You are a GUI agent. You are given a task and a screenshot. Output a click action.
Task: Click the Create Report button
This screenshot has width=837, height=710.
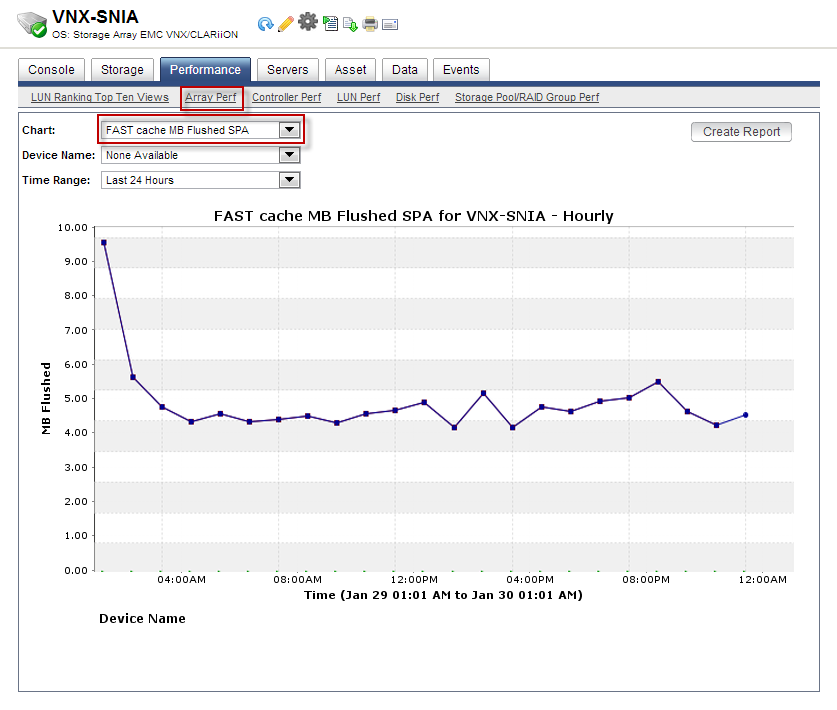click(x=741, y=132)
